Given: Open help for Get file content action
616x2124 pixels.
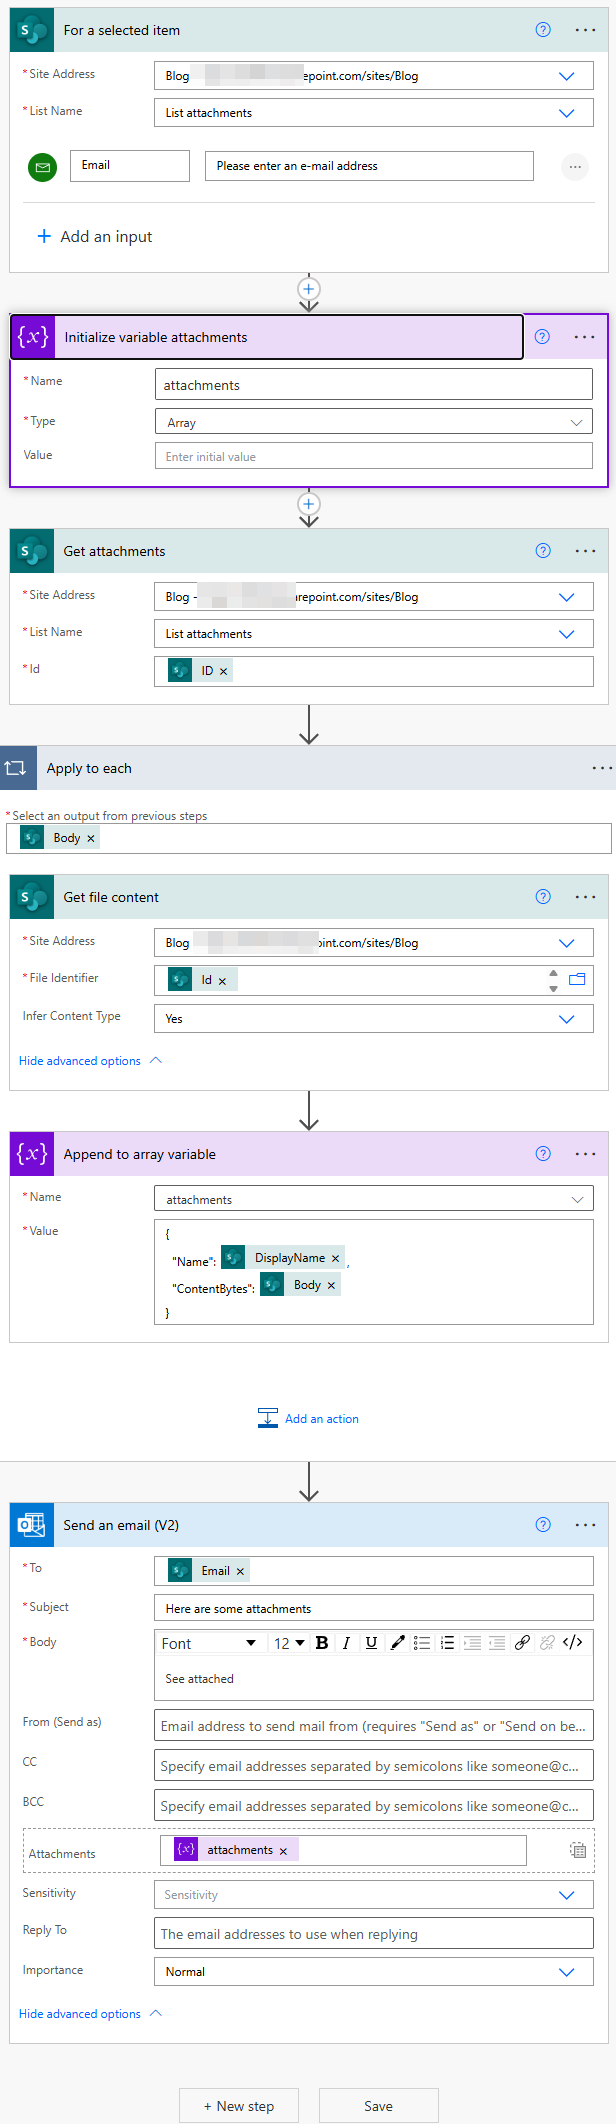Looking at the screenshot, I should point(543,897).
